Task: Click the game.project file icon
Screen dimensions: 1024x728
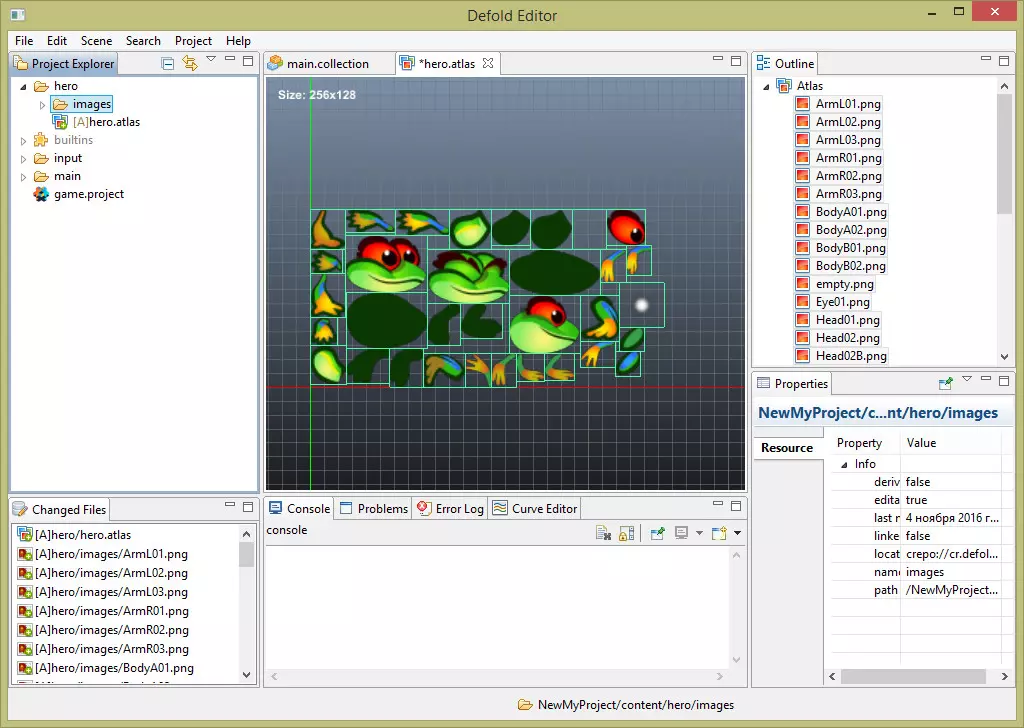Action: pos(41,194)
